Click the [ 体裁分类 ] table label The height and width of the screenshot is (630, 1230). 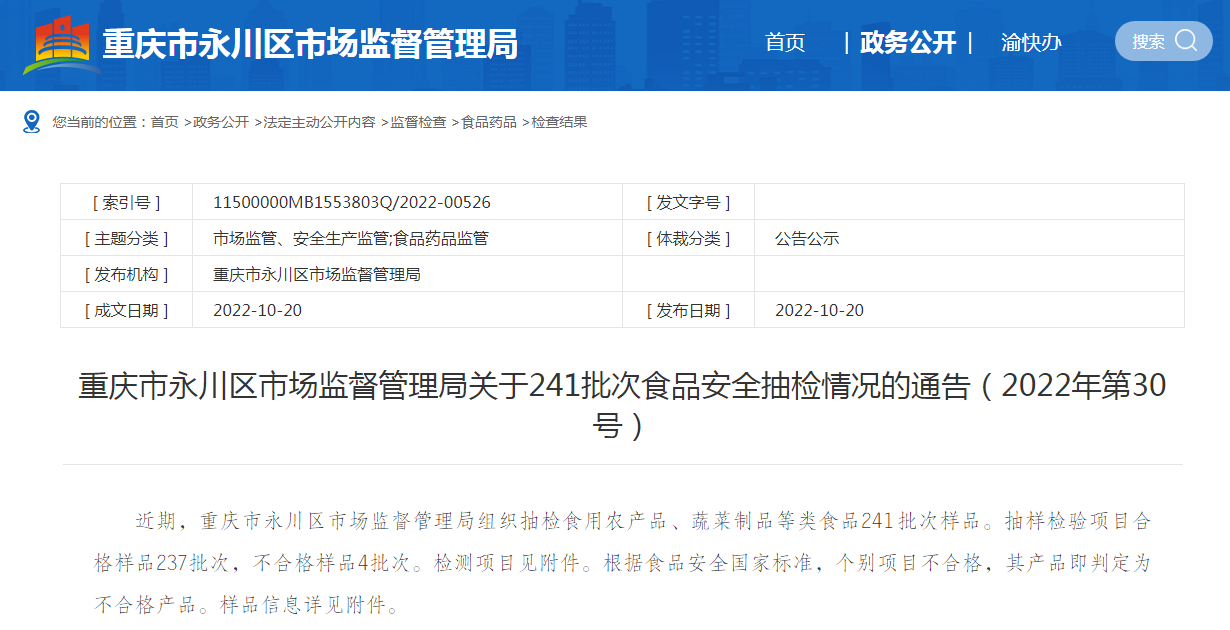pyautogui.click(x=688, y=238)
